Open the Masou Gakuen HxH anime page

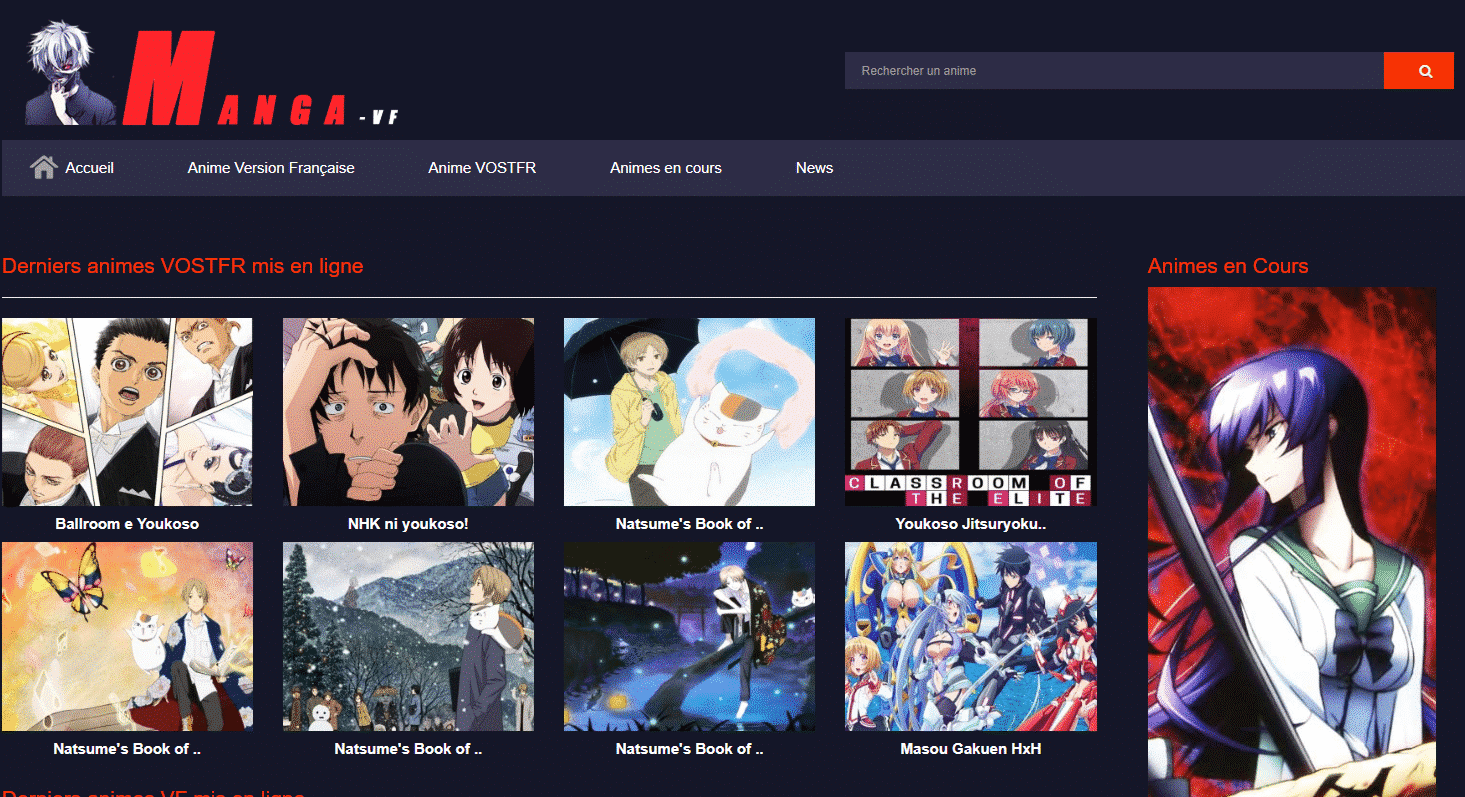tap(970, 748)
